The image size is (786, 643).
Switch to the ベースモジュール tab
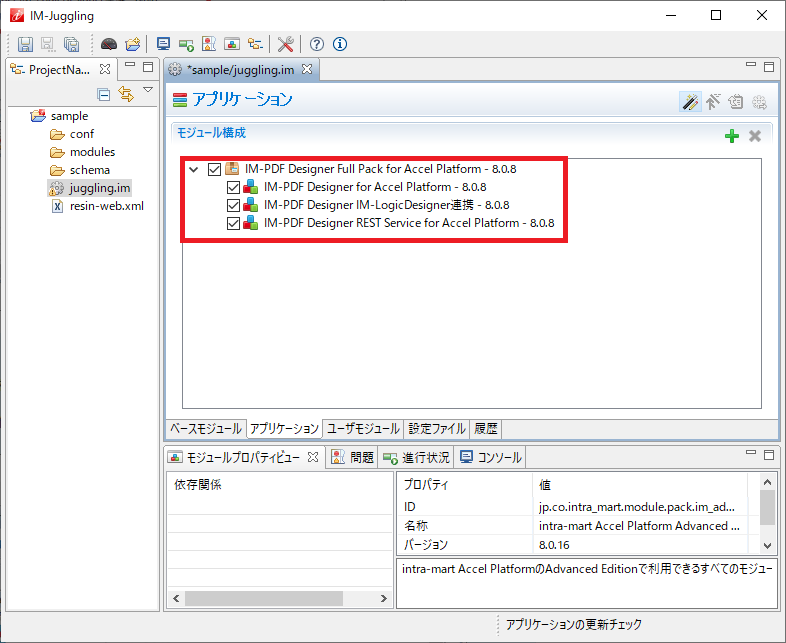pos(206,429)
